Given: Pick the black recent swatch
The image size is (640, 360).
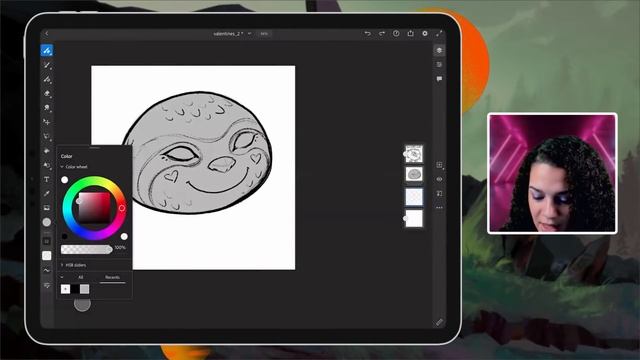Looking at the screenshot, I should coord(75,289).
